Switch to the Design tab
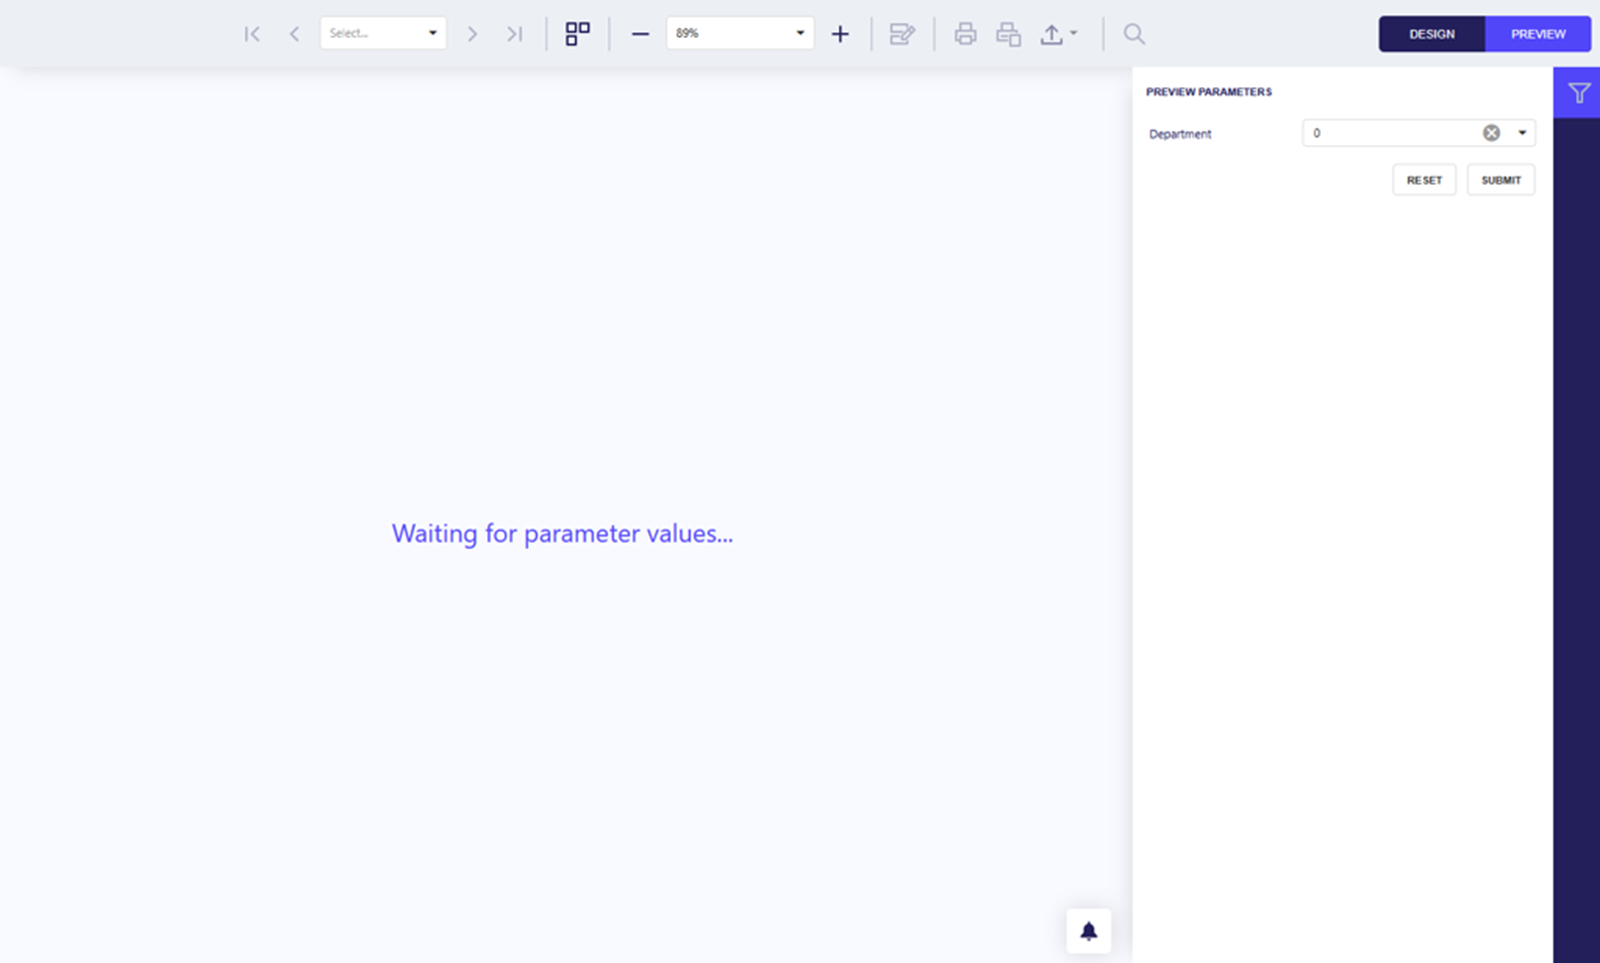Screen dimensions: 1600x963 (1431, 34)
